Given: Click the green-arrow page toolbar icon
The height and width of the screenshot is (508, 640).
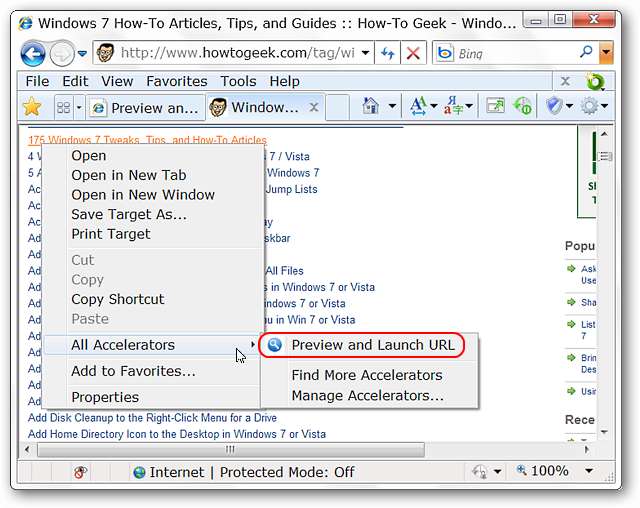Looking at the screenshot, I should [x=496, y=106].
